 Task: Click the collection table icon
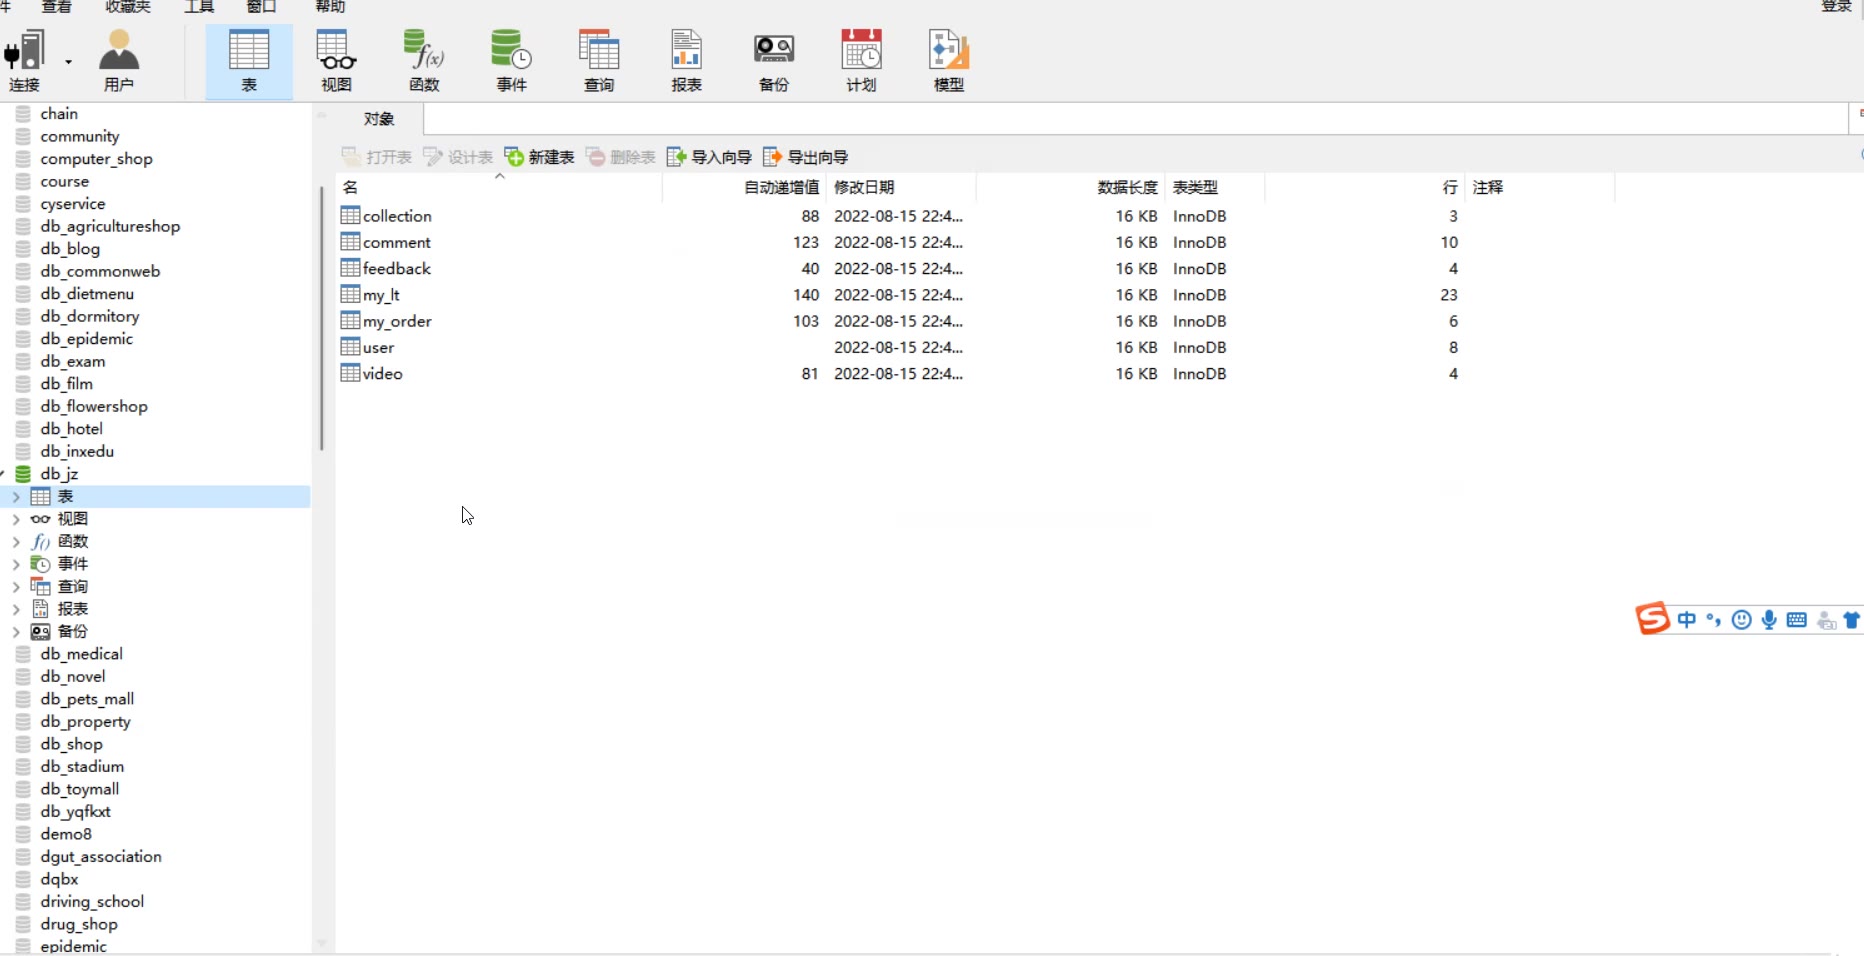(350, 215)
